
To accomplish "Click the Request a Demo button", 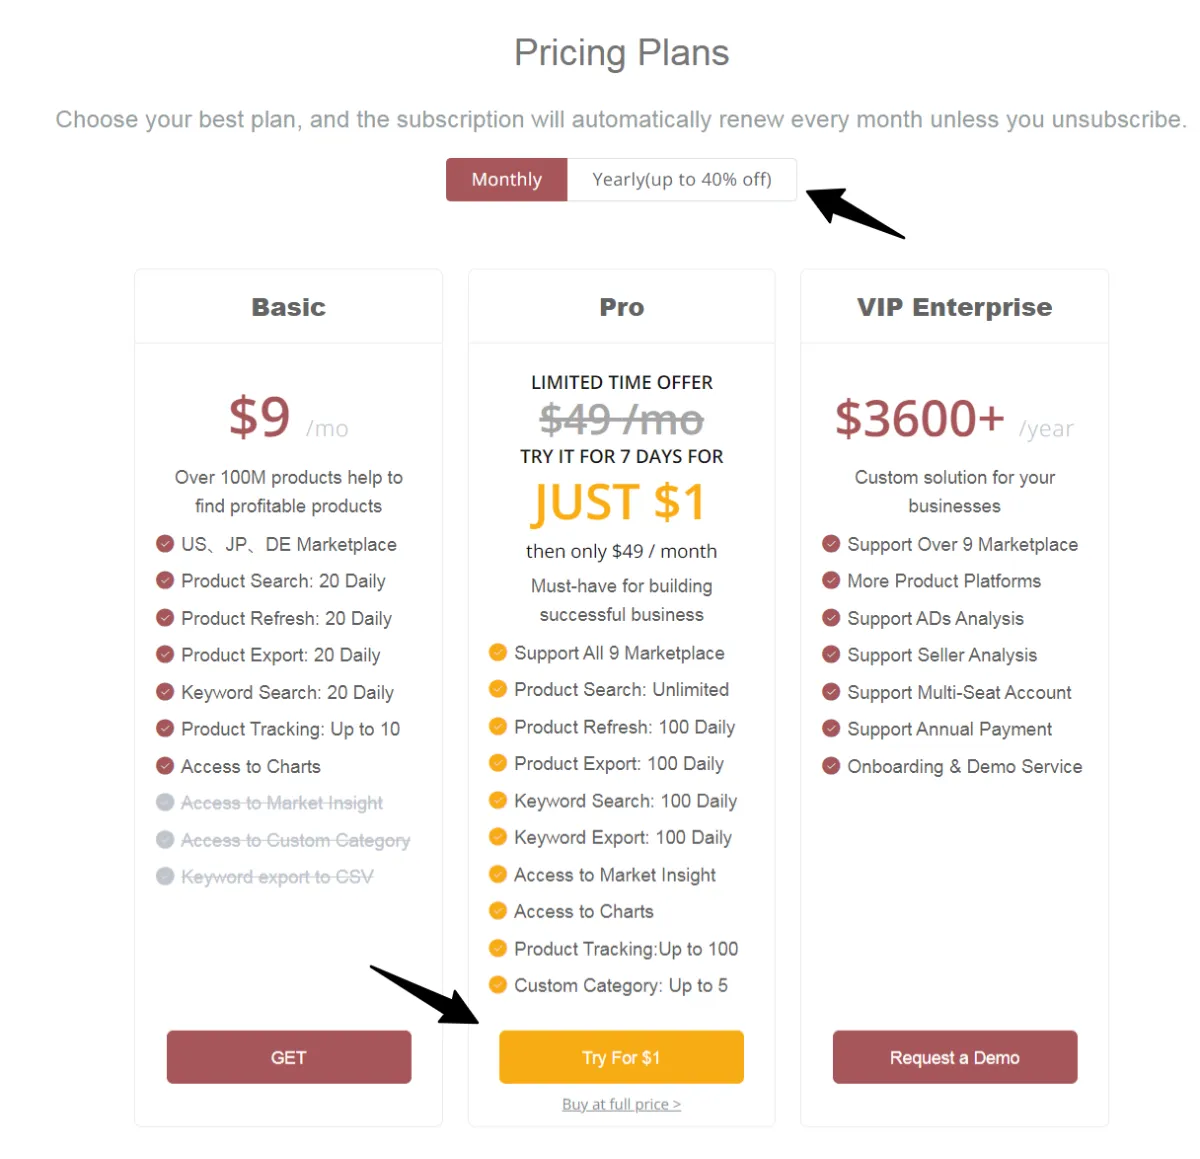I will pyautogui.click(x=955, y=1057).
